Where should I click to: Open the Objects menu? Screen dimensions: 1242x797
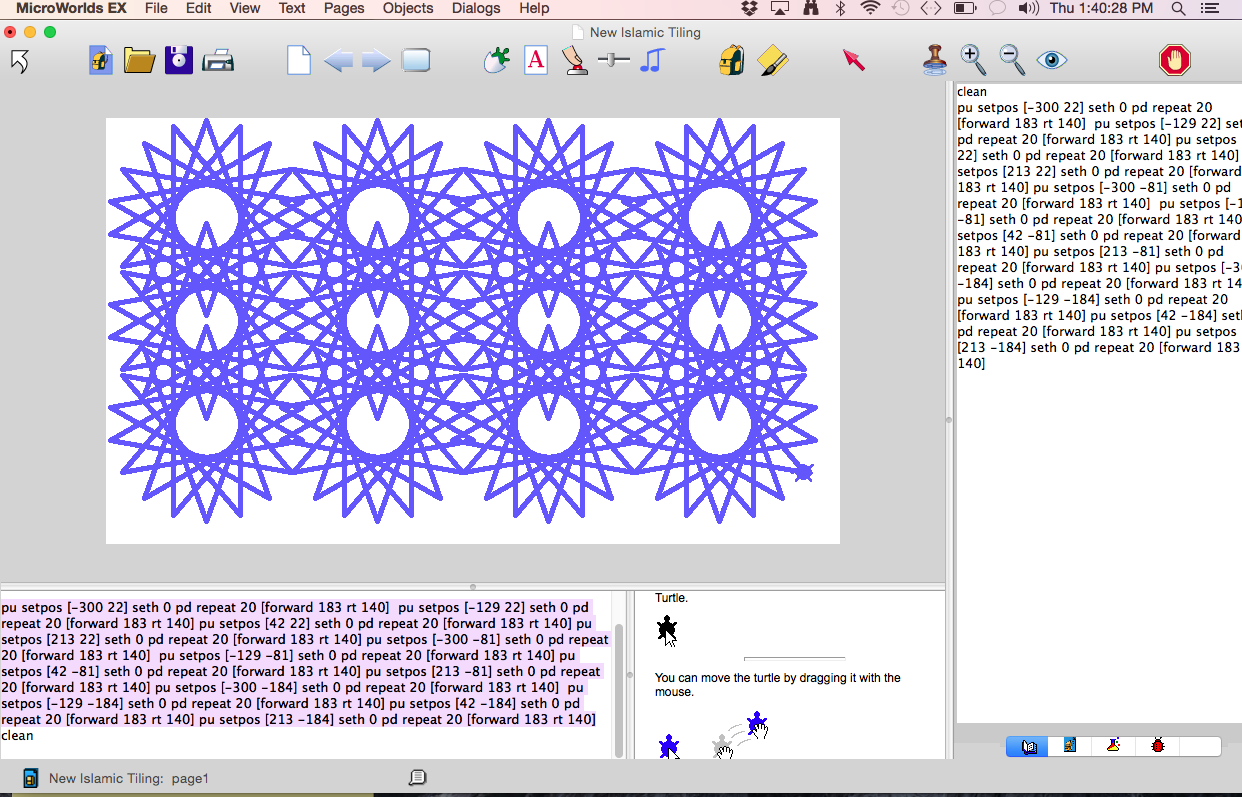pos(408,8)
